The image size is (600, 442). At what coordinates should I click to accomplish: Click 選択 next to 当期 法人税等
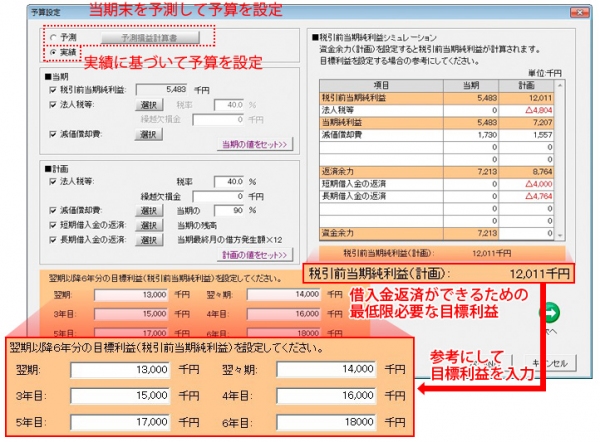point(148,104)
